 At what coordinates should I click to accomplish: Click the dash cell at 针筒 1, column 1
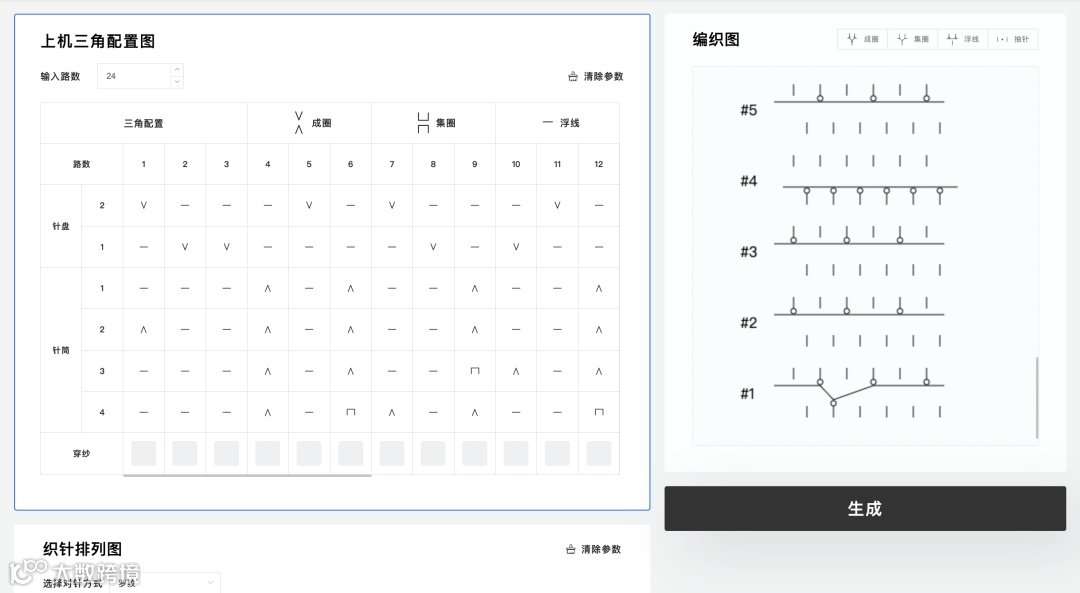(143, 288)
